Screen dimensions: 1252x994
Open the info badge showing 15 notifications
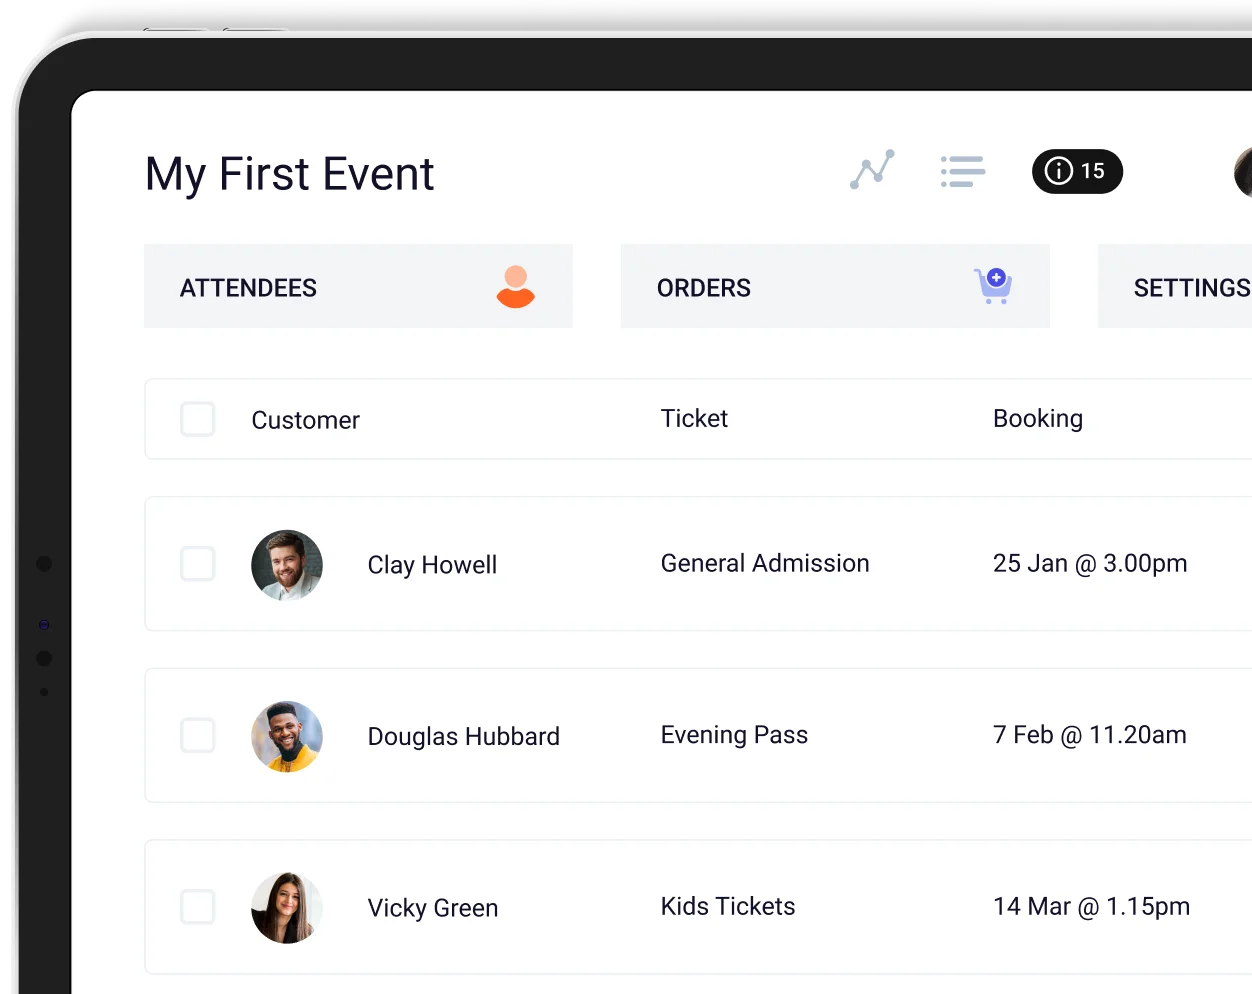[x=1077, y=171]
